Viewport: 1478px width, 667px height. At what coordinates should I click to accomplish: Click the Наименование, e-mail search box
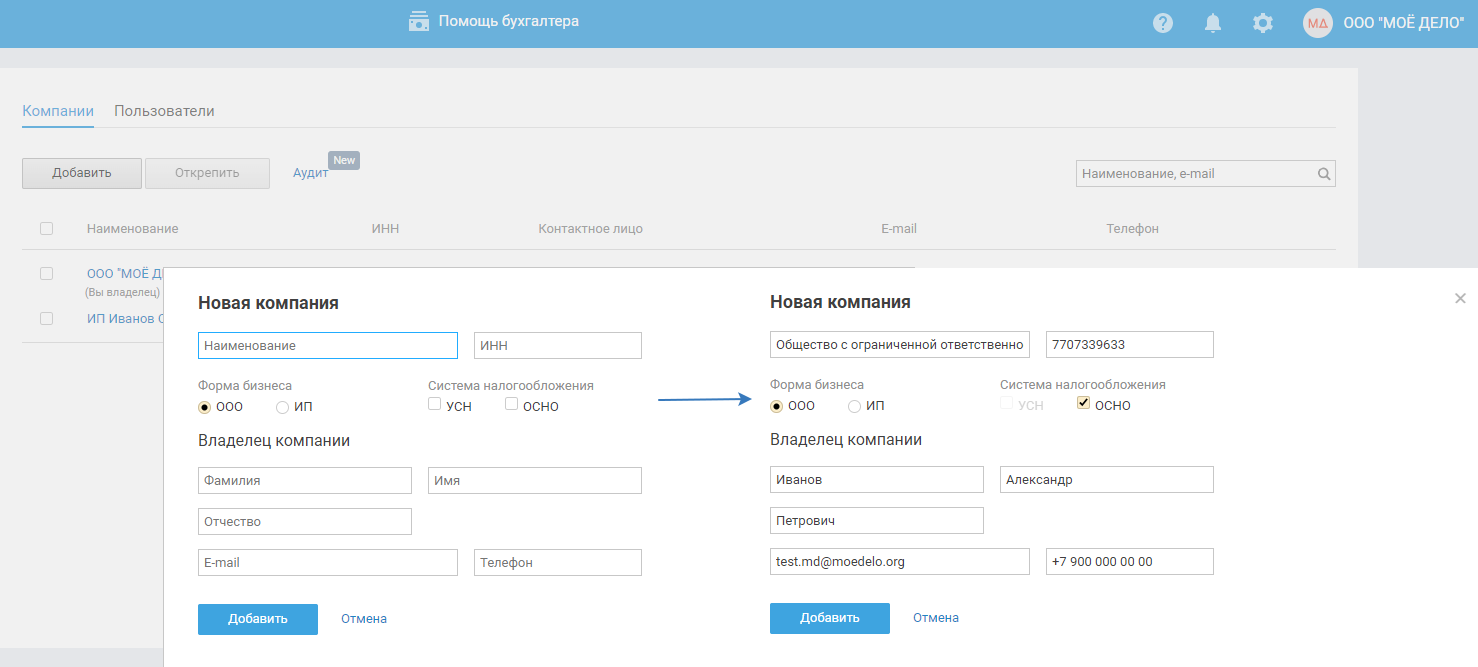[x=1195, y=174]
